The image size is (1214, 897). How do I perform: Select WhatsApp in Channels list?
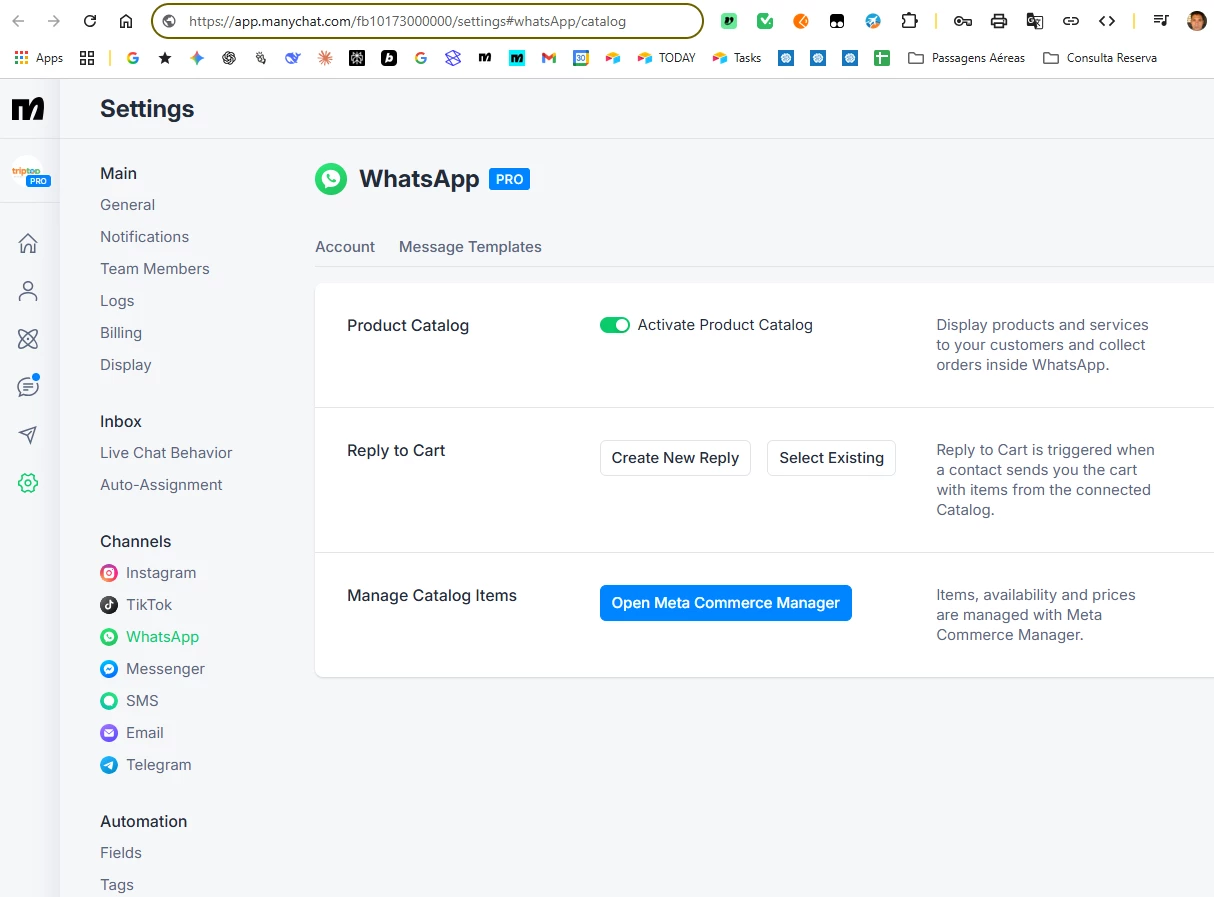(x=149, y=637)
